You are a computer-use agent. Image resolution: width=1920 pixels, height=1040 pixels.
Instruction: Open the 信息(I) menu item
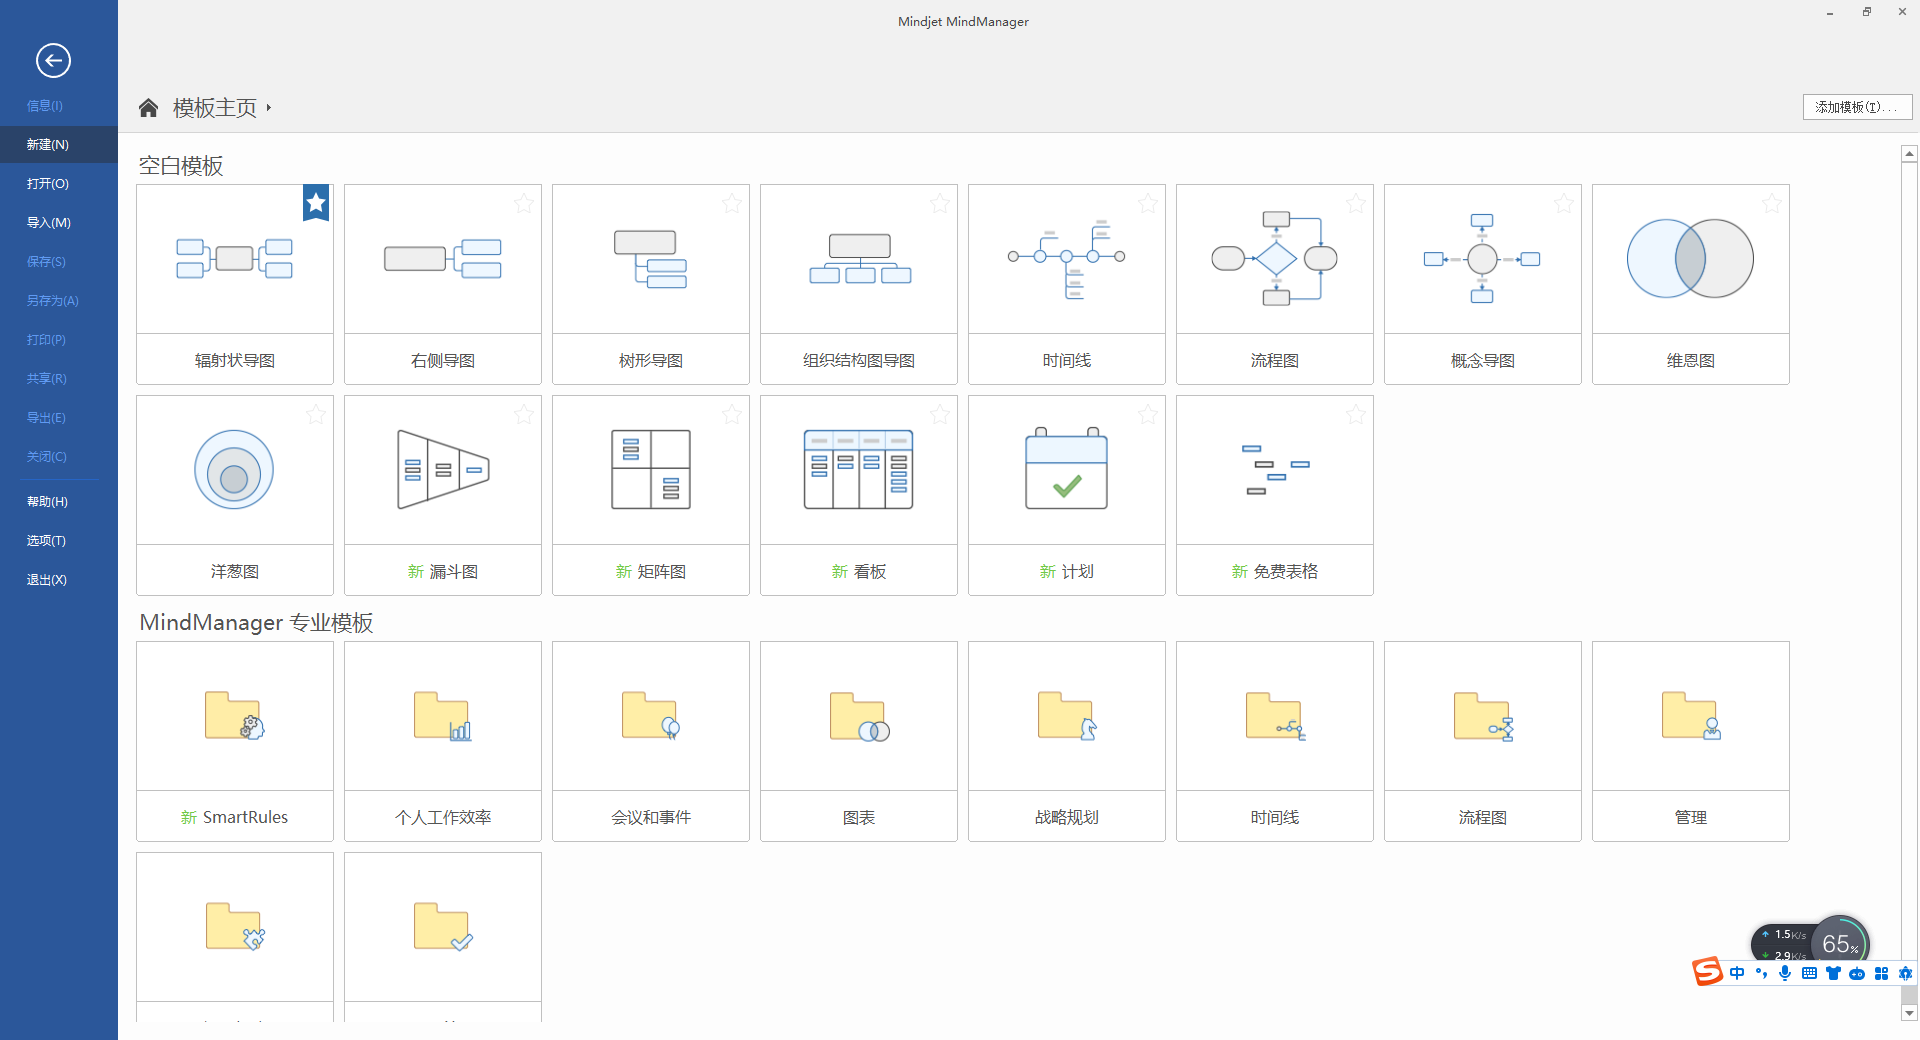click(x=45, y=105)
